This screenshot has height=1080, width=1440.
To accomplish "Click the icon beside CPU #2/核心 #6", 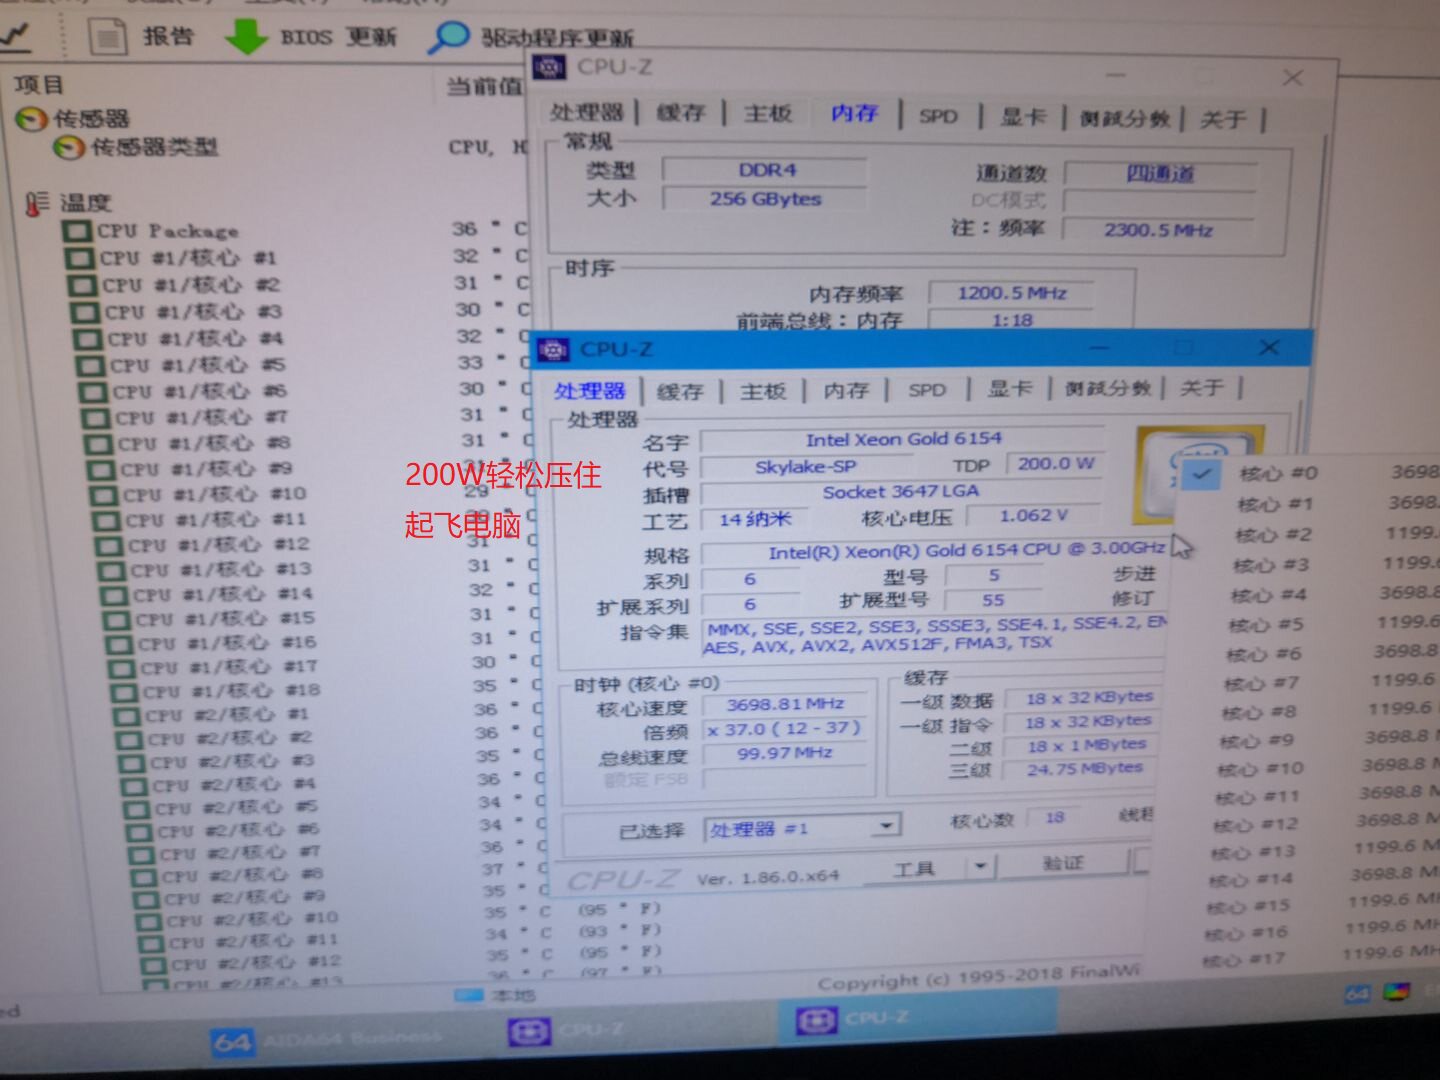I will [x=139, y=830].
